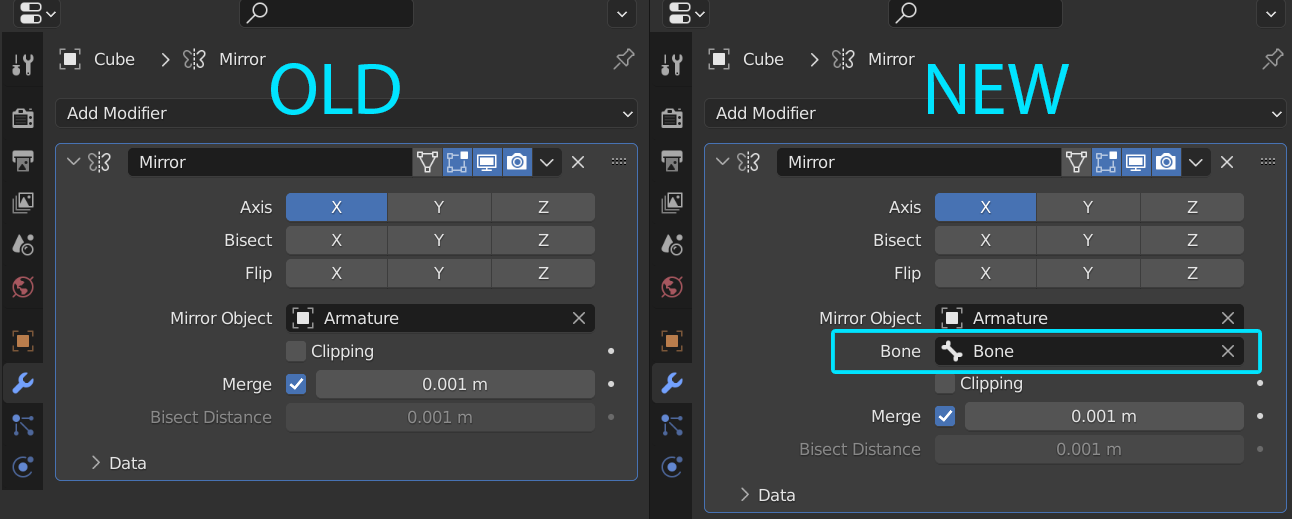Enable Axis Y in OLD panel
This screenshot has width=1292, height=519.
[x=439, y=207]
